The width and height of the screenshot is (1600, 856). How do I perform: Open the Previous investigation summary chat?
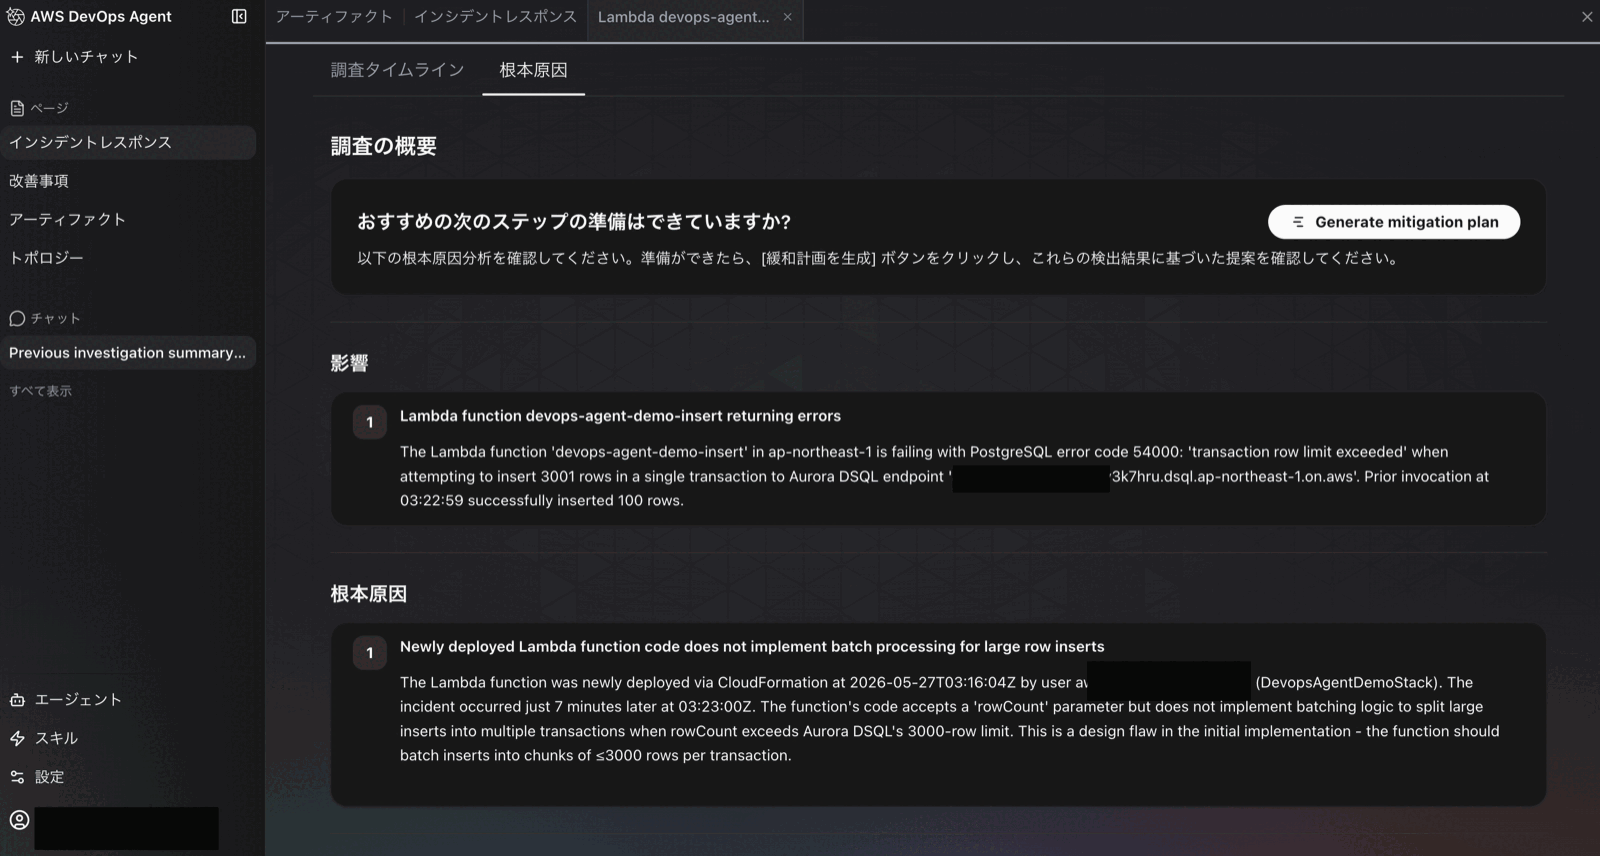128,353
